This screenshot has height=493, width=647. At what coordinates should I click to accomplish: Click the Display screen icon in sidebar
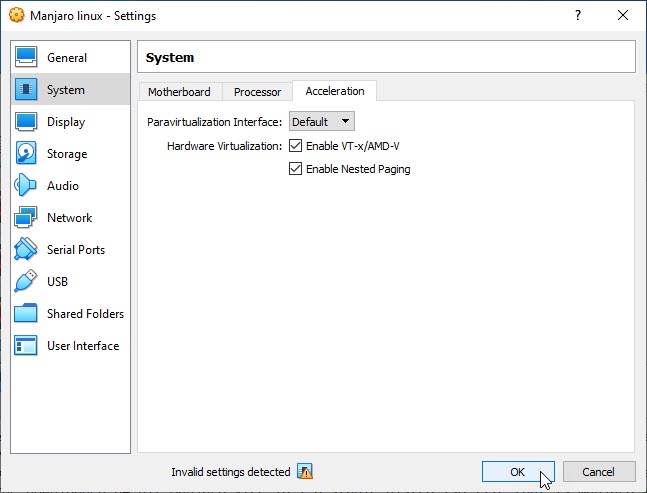click(x=26, y=121)
